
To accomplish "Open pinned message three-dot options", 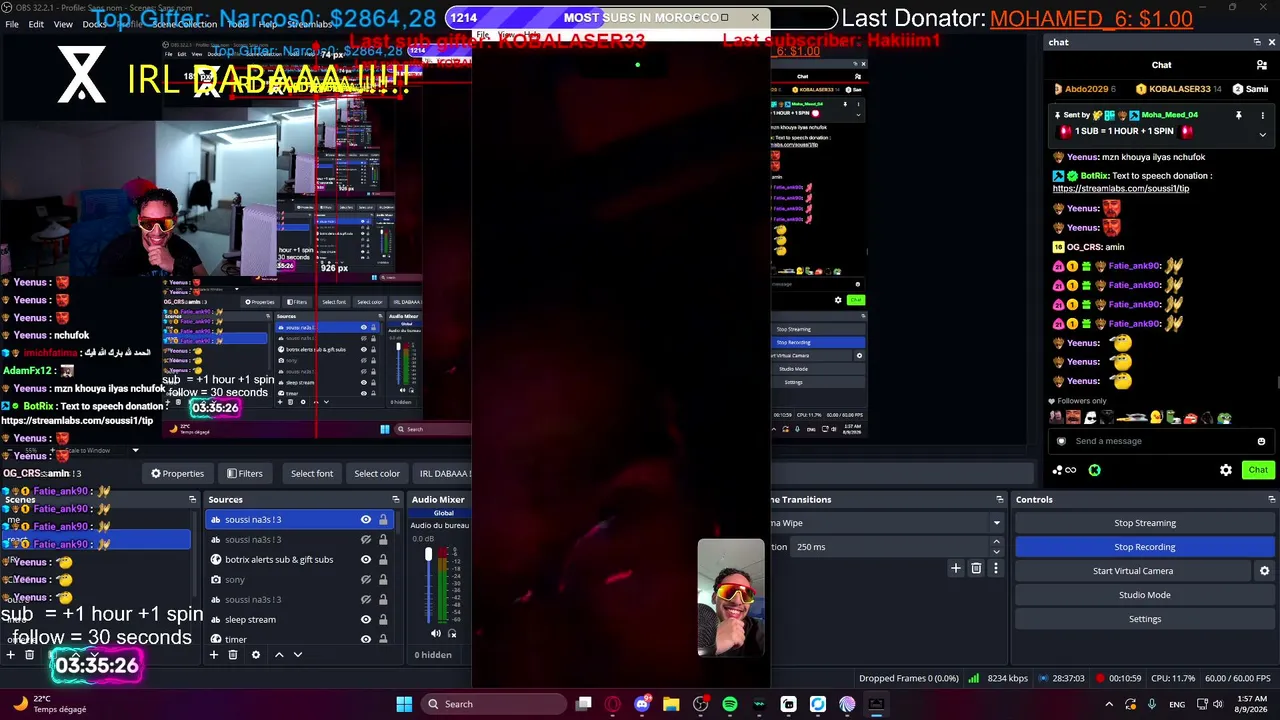I will tap(1262, 115).
